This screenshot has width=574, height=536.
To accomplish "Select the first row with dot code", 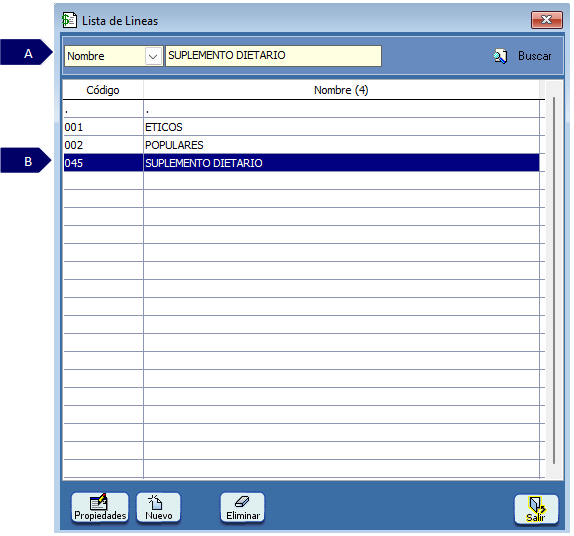I will pos(301,109).
